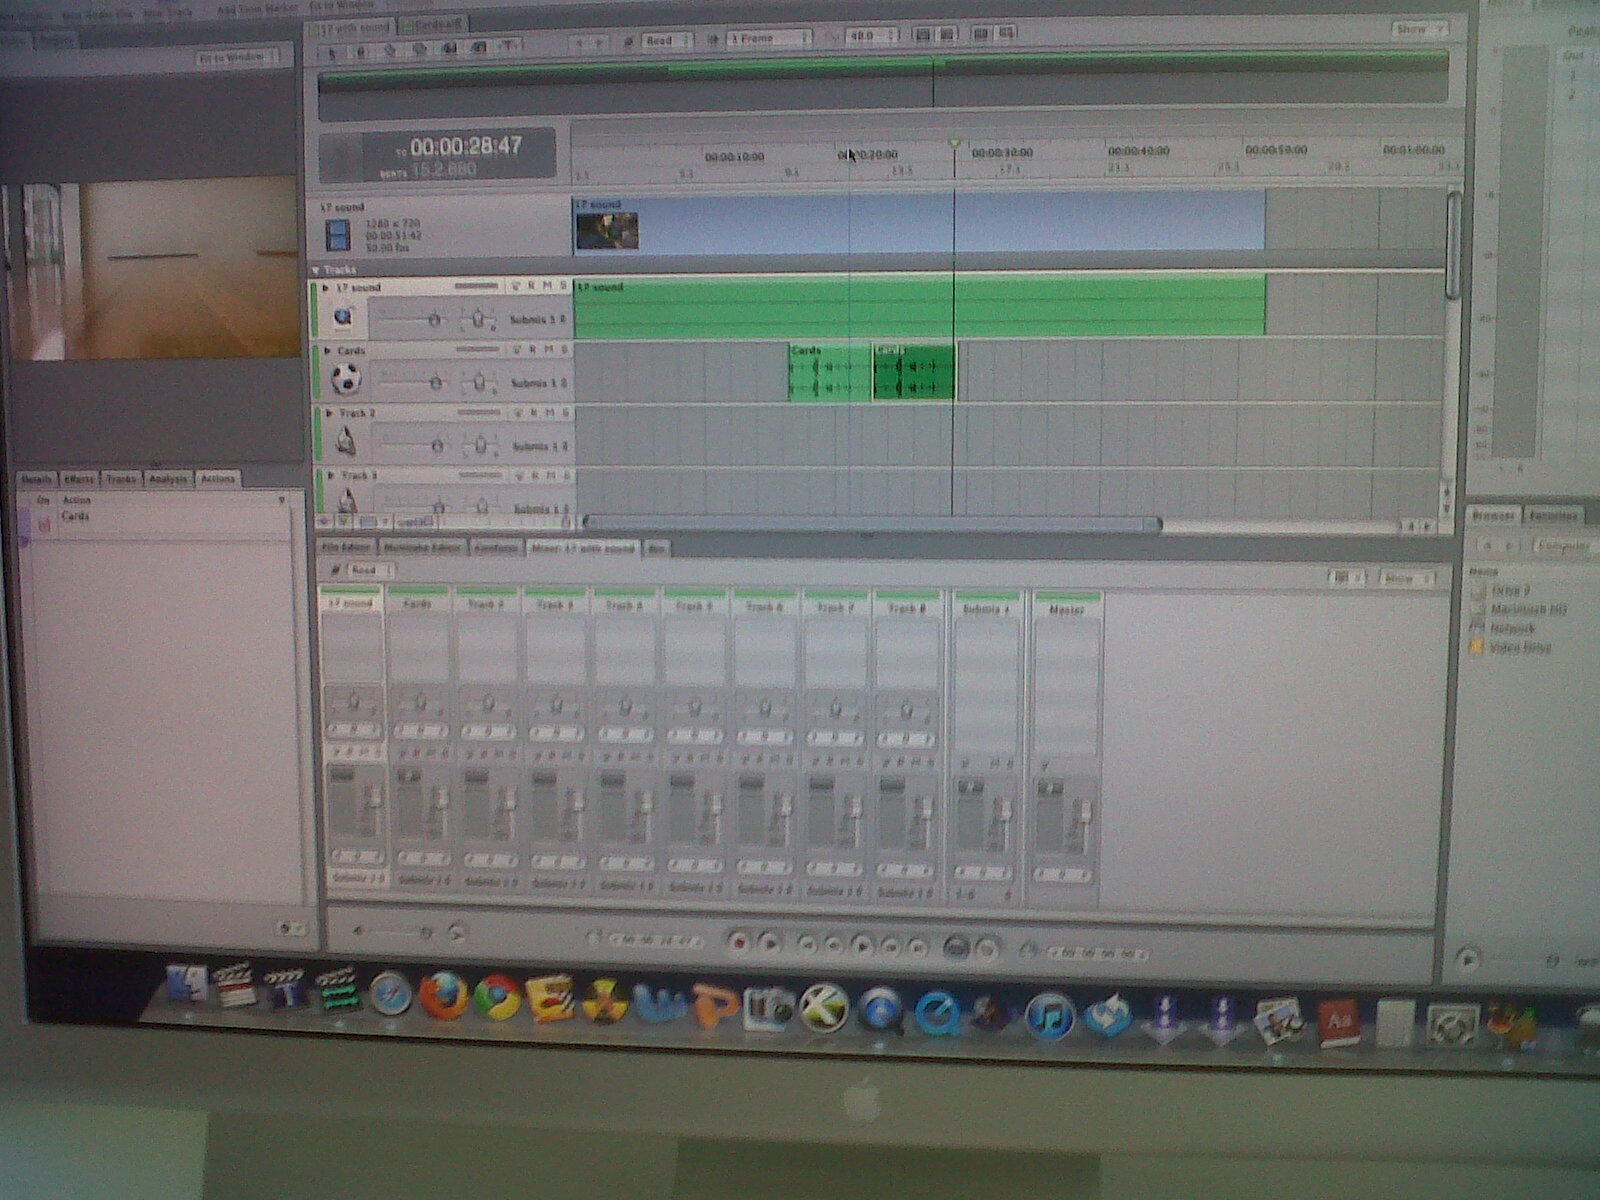The height and width of the screenshot is (1200, 1600).
Task: Click the timecode display 00:00:28:47
Action: [465, 147]
